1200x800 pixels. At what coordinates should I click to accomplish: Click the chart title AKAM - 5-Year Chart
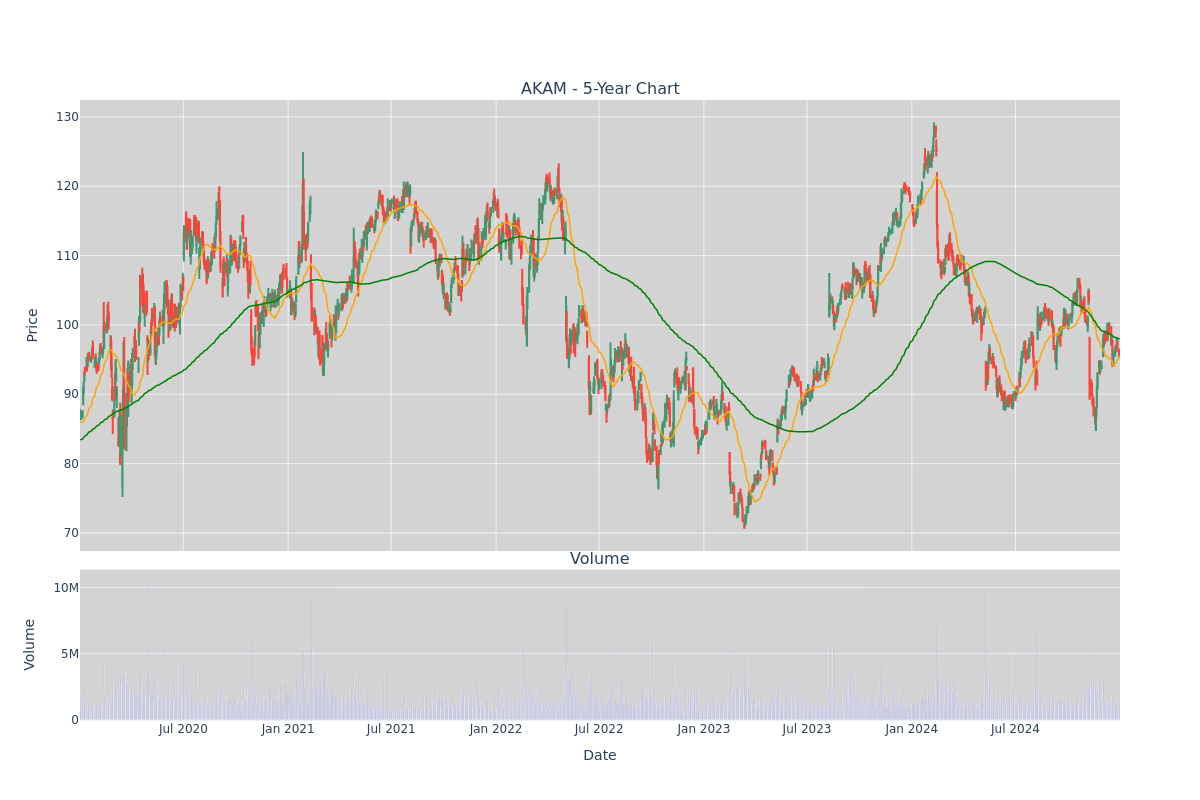click(600, 89)
